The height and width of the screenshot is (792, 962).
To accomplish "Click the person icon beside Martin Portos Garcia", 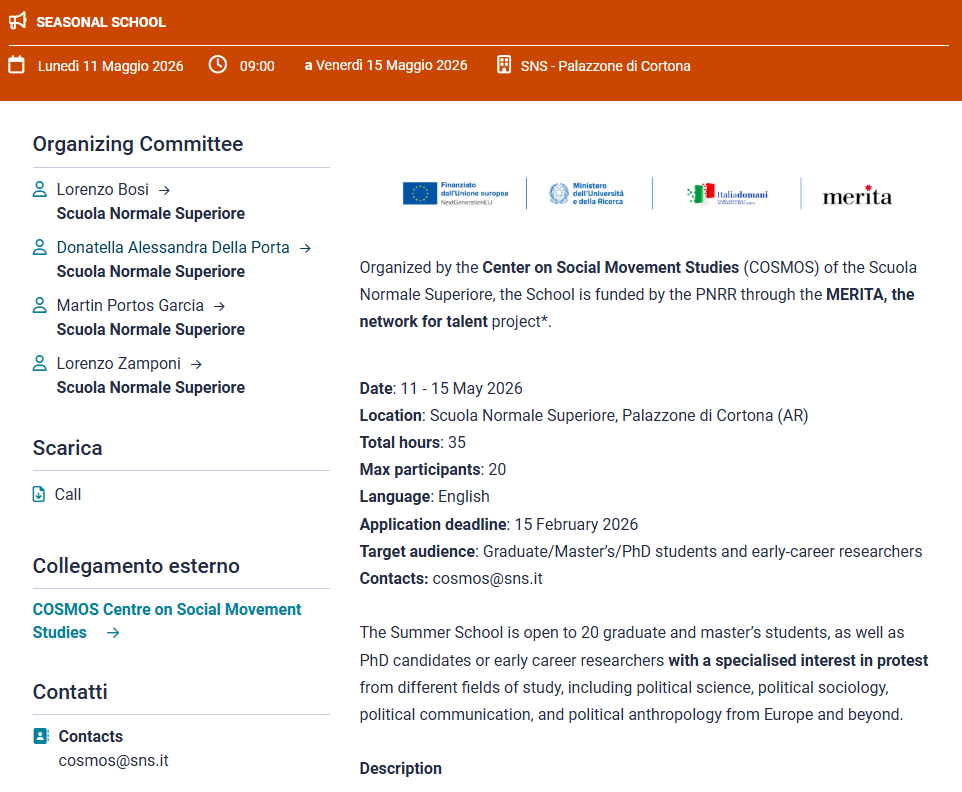I will pyautogui.click(x=40, y=305).
